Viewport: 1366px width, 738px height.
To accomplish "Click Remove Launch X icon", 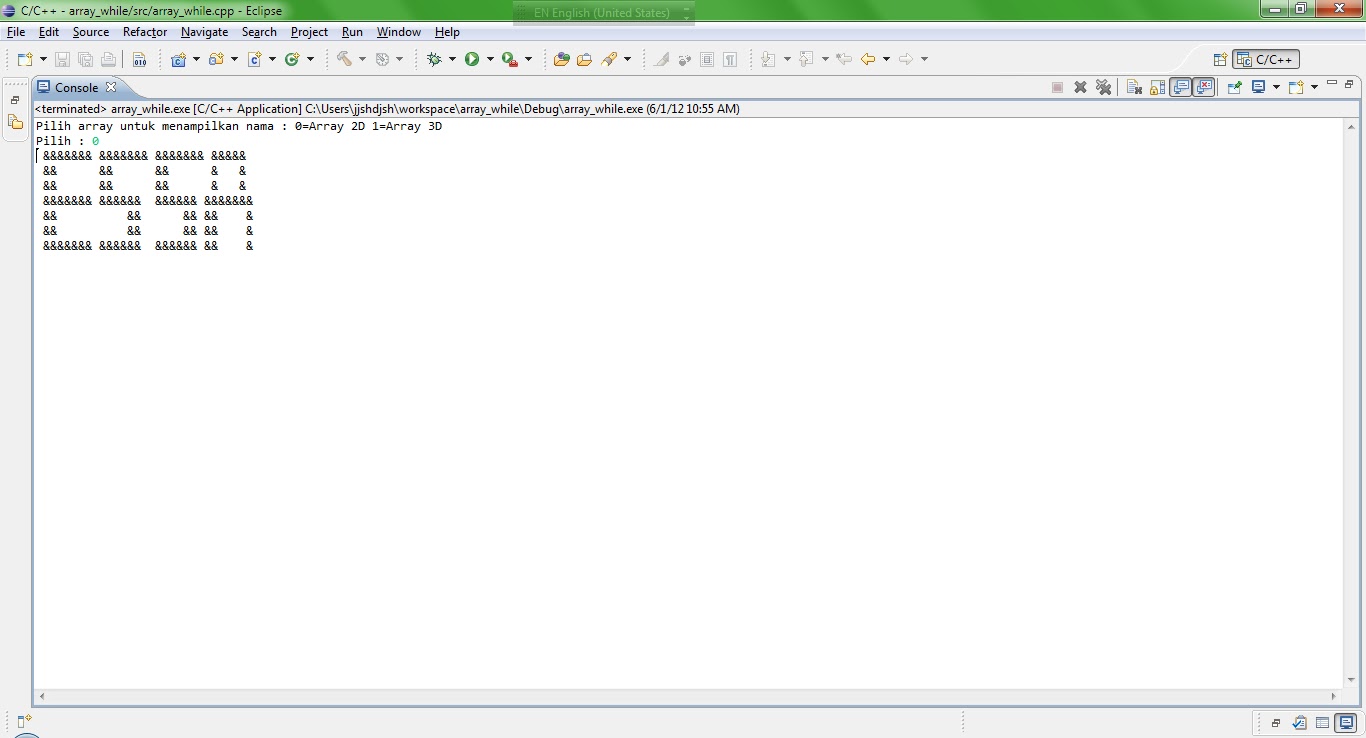I will [x=1080, y=87].
